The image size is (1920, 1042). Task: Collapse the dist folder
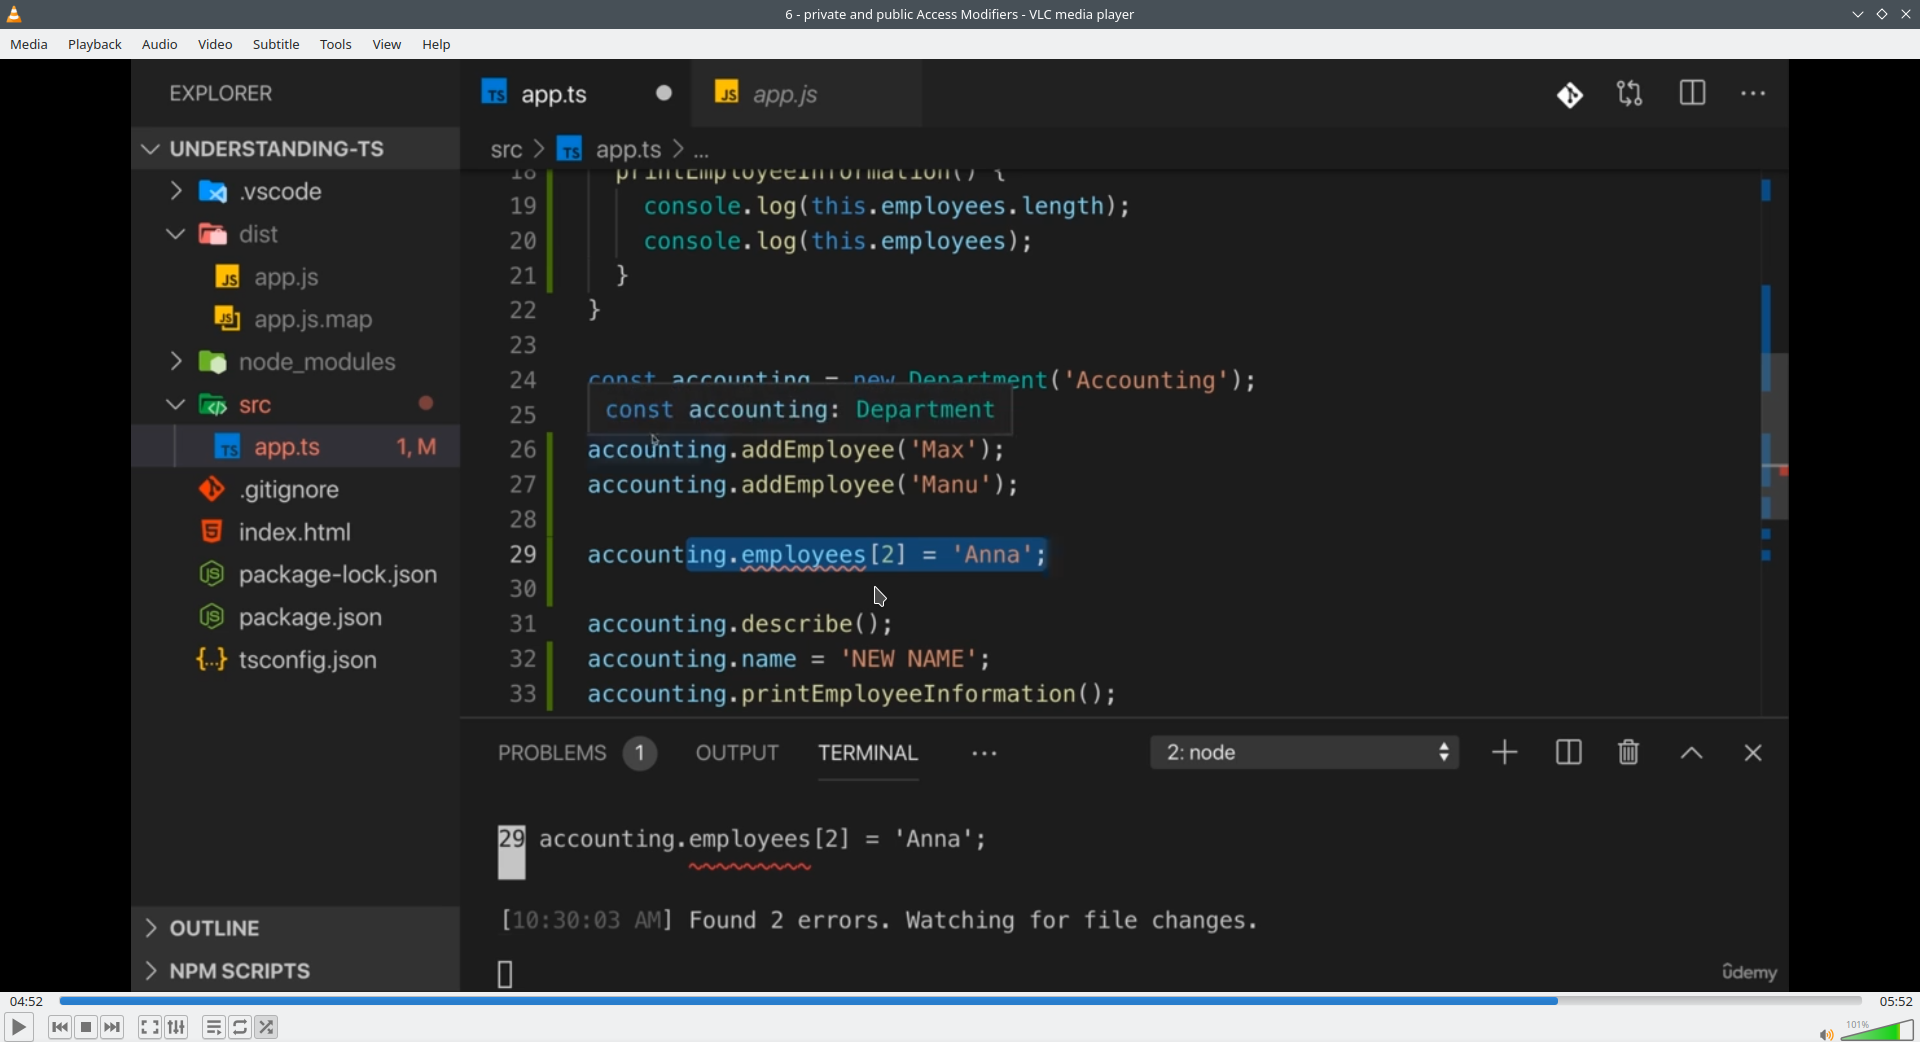(x=296, y=234)
